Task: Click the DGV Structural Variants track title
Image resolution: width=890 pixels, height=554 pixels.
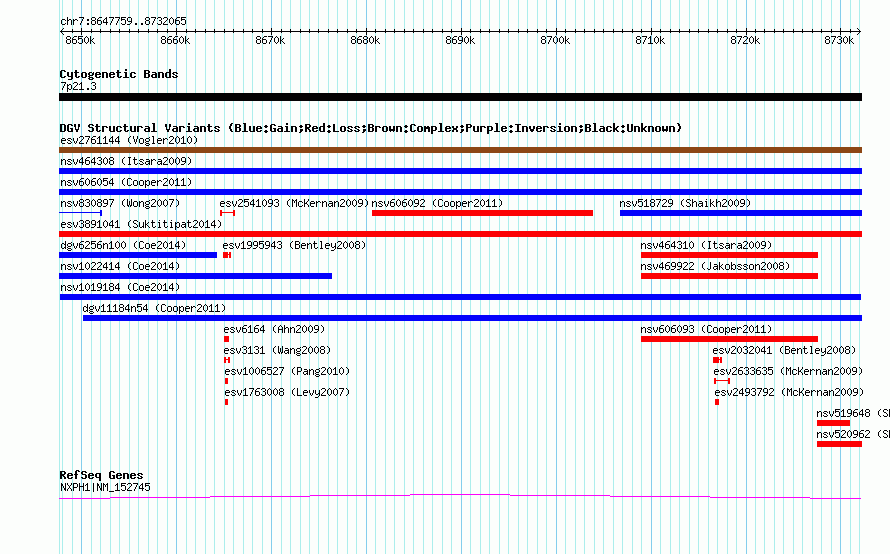Action: 371,128
